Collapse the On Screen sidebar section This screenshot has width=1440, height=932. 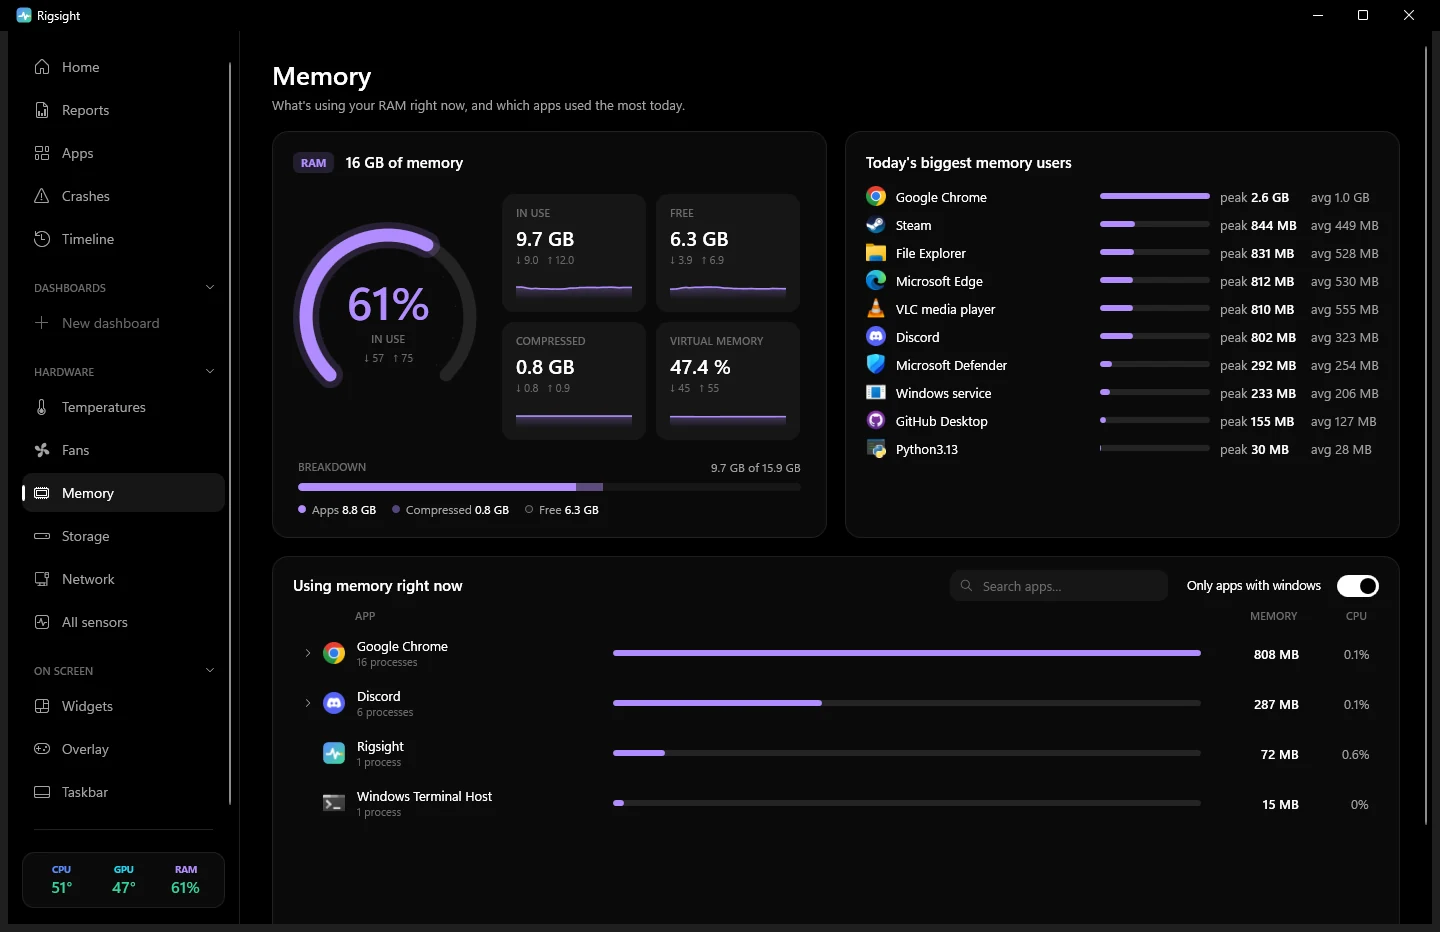[210, 670]
